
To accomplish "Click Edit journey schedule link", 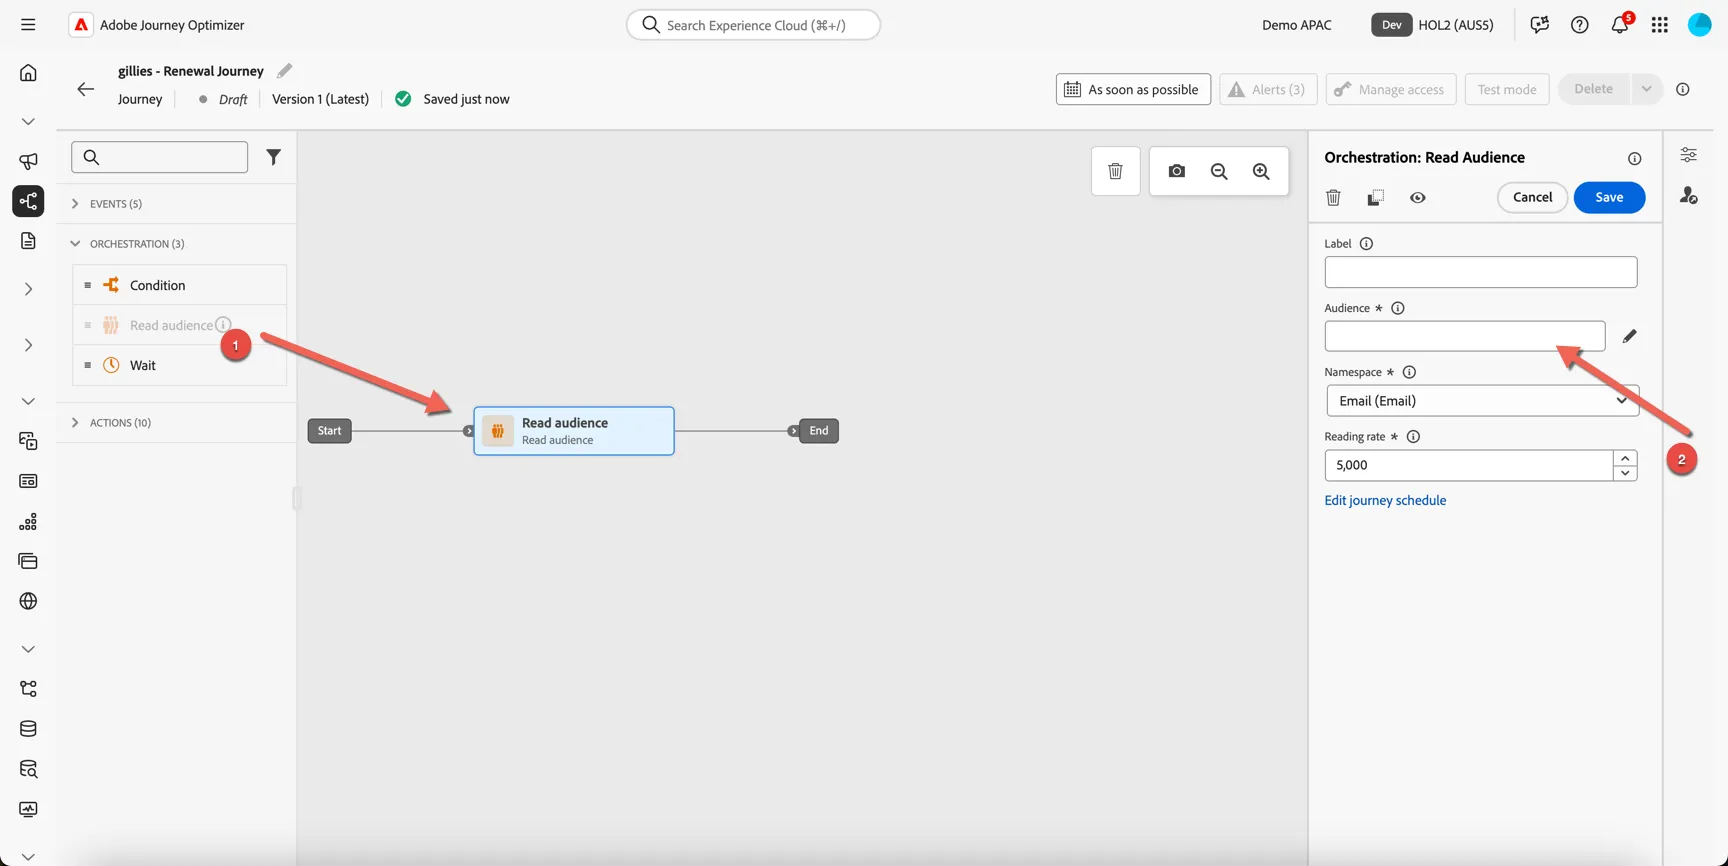I will coord(1385,500).
